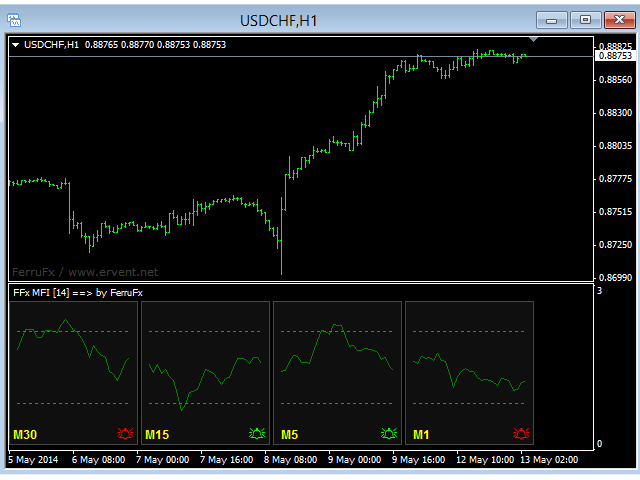Click the 5 May 2014 date label

pos(33,460)
